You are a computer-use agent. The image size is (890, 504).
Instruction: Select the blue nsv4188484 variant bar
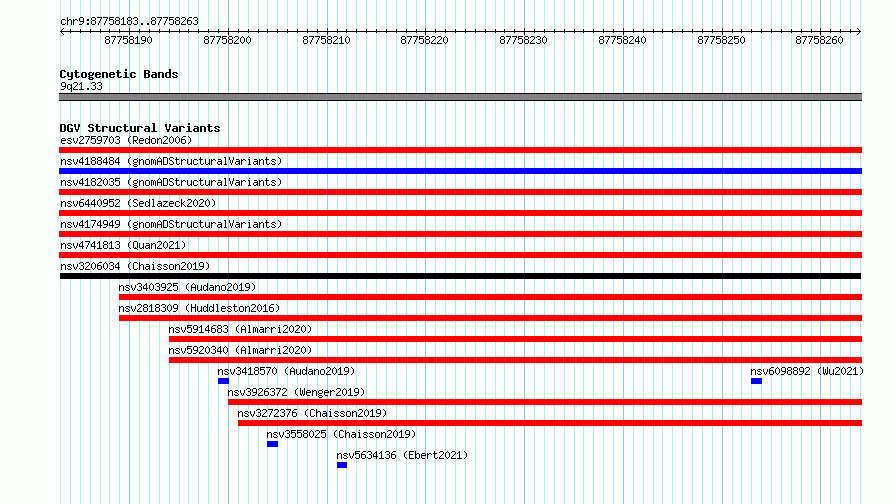(460, 171)
